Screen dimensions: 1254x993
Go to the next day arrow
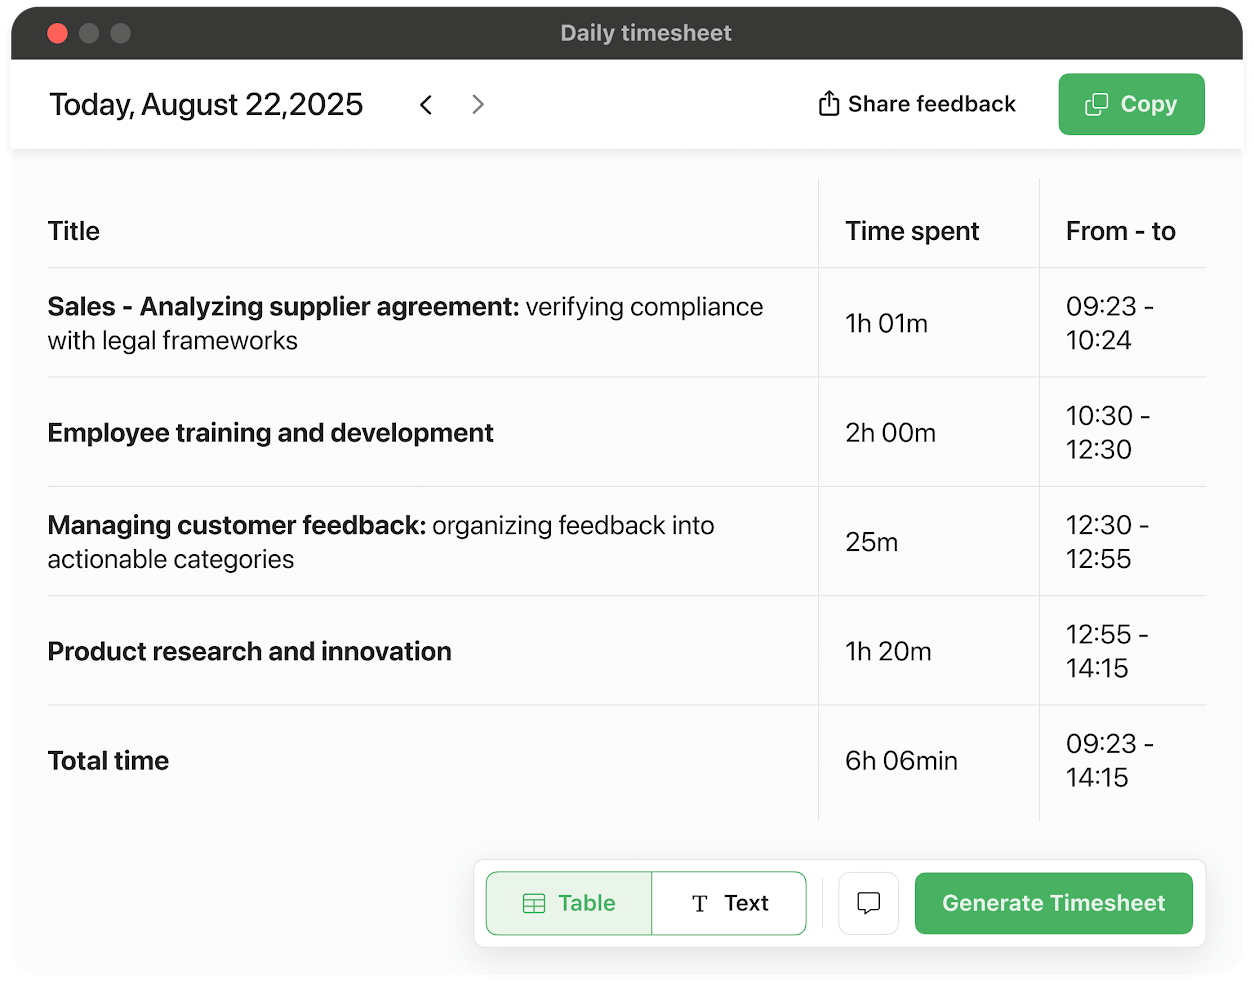click(x=478, y=105)
